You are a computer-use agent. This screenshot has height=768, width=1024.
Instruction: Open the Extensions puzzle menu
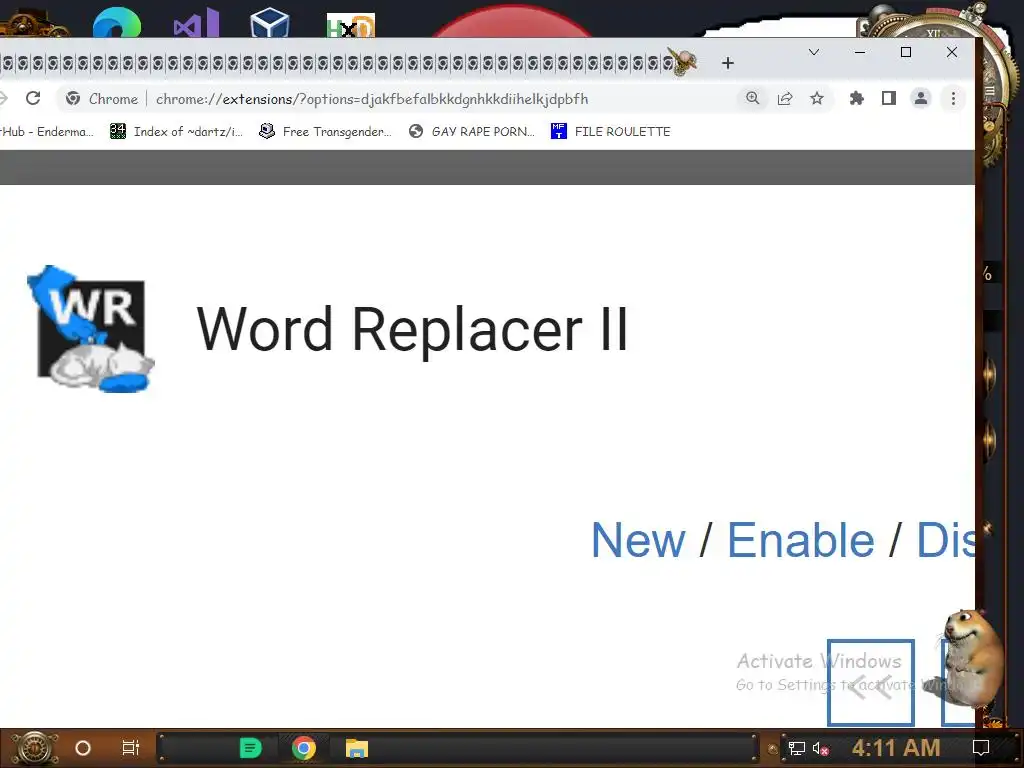[x=856, y=99]
